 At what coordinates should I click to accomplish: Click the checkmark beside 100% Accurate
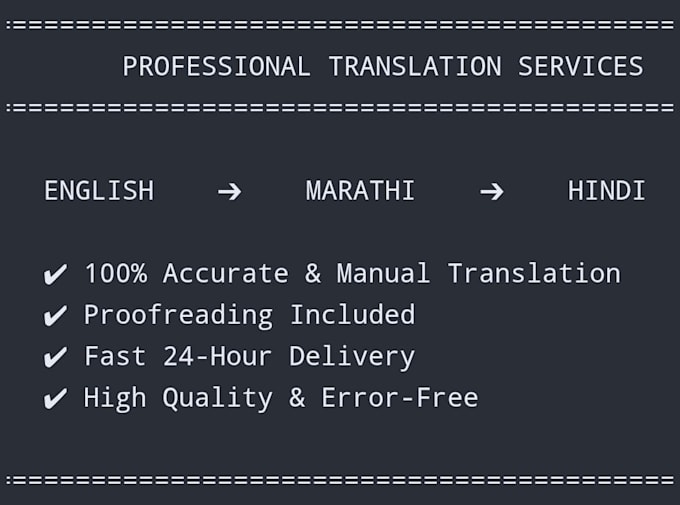pos(56,274)
